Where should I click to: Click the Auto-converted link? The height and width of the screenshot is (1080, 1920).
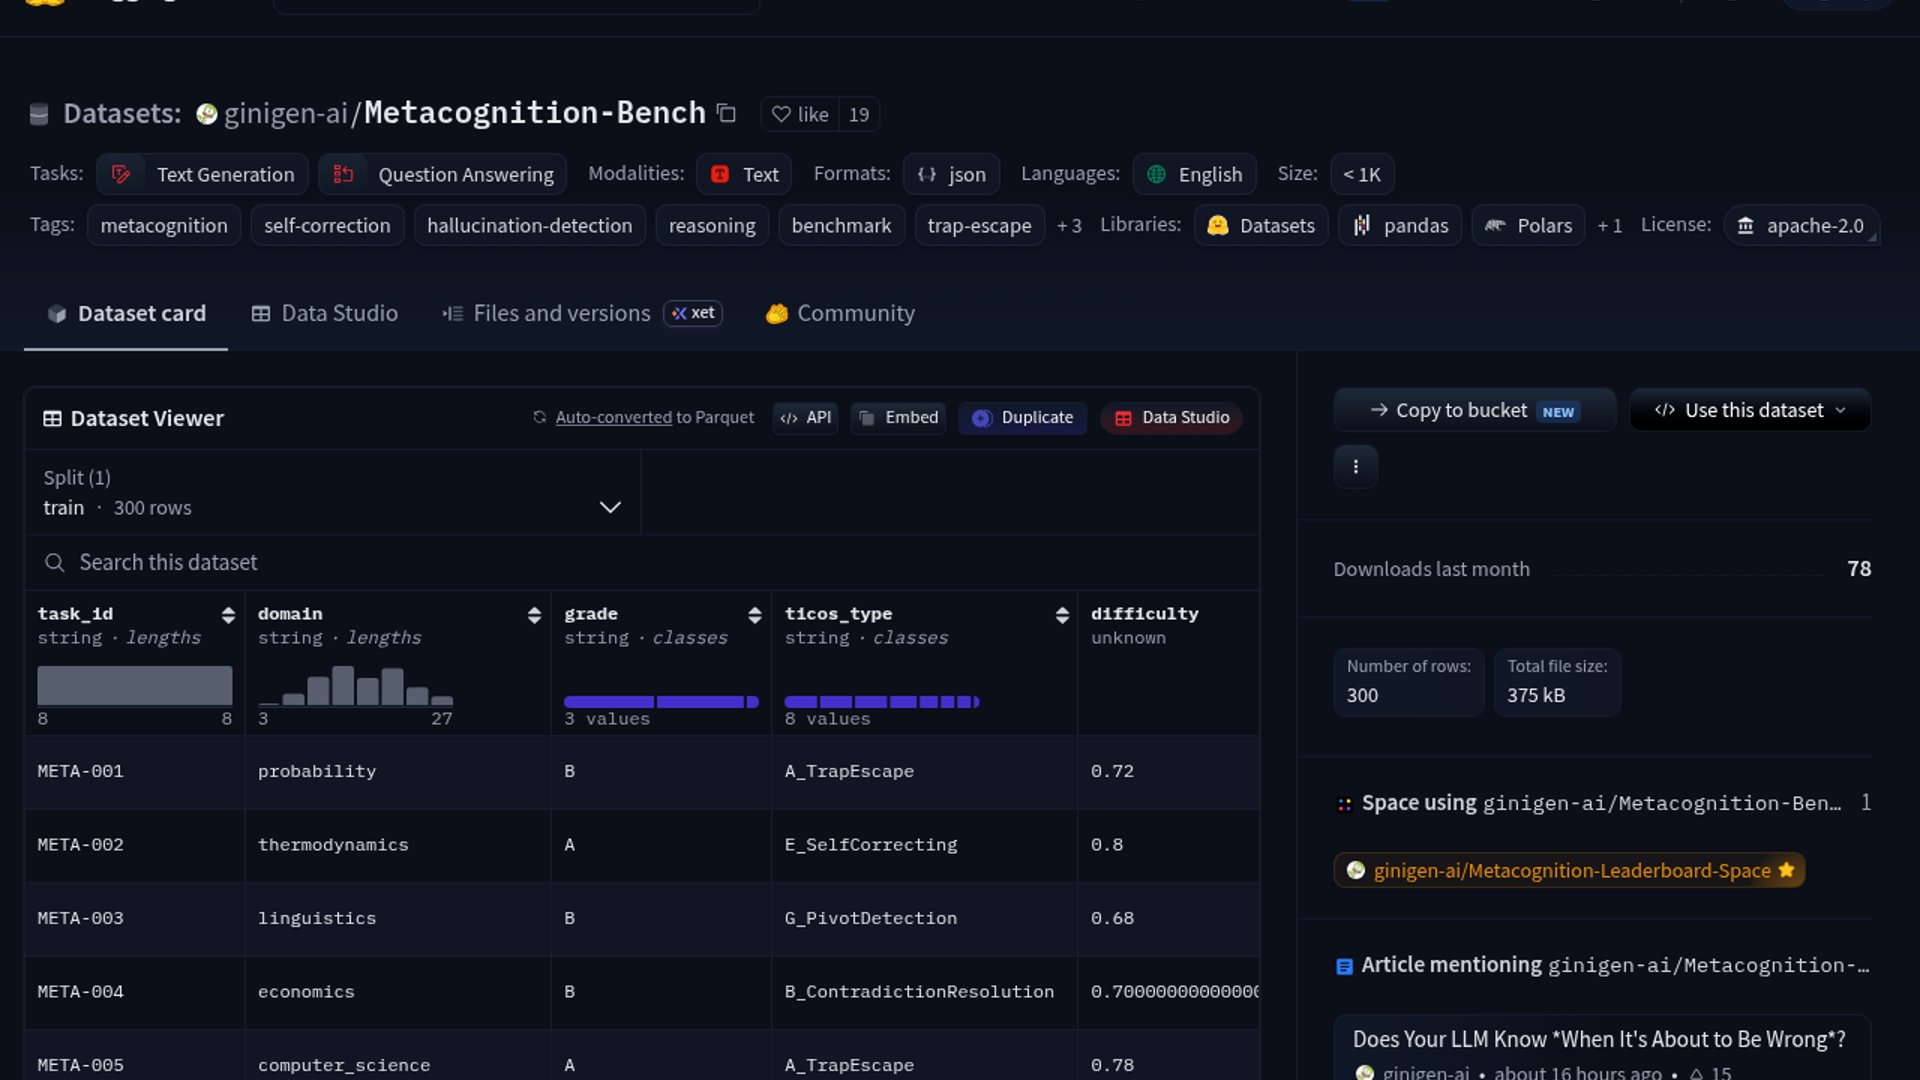pyautogui.click(x=613, y=418)
